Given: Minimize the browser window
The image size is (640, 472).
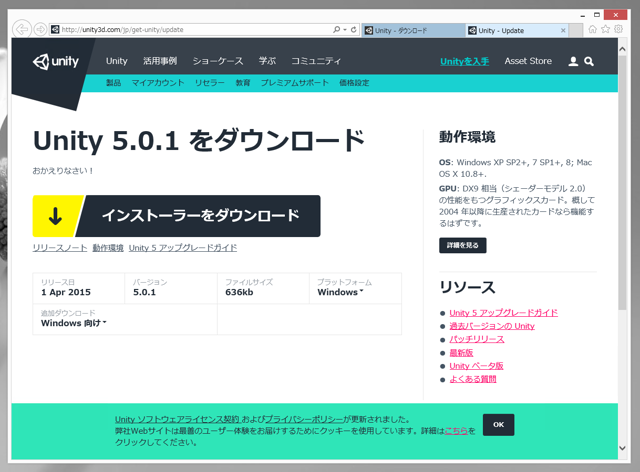Looking at the screenshot, I should (x=582, y=16).
